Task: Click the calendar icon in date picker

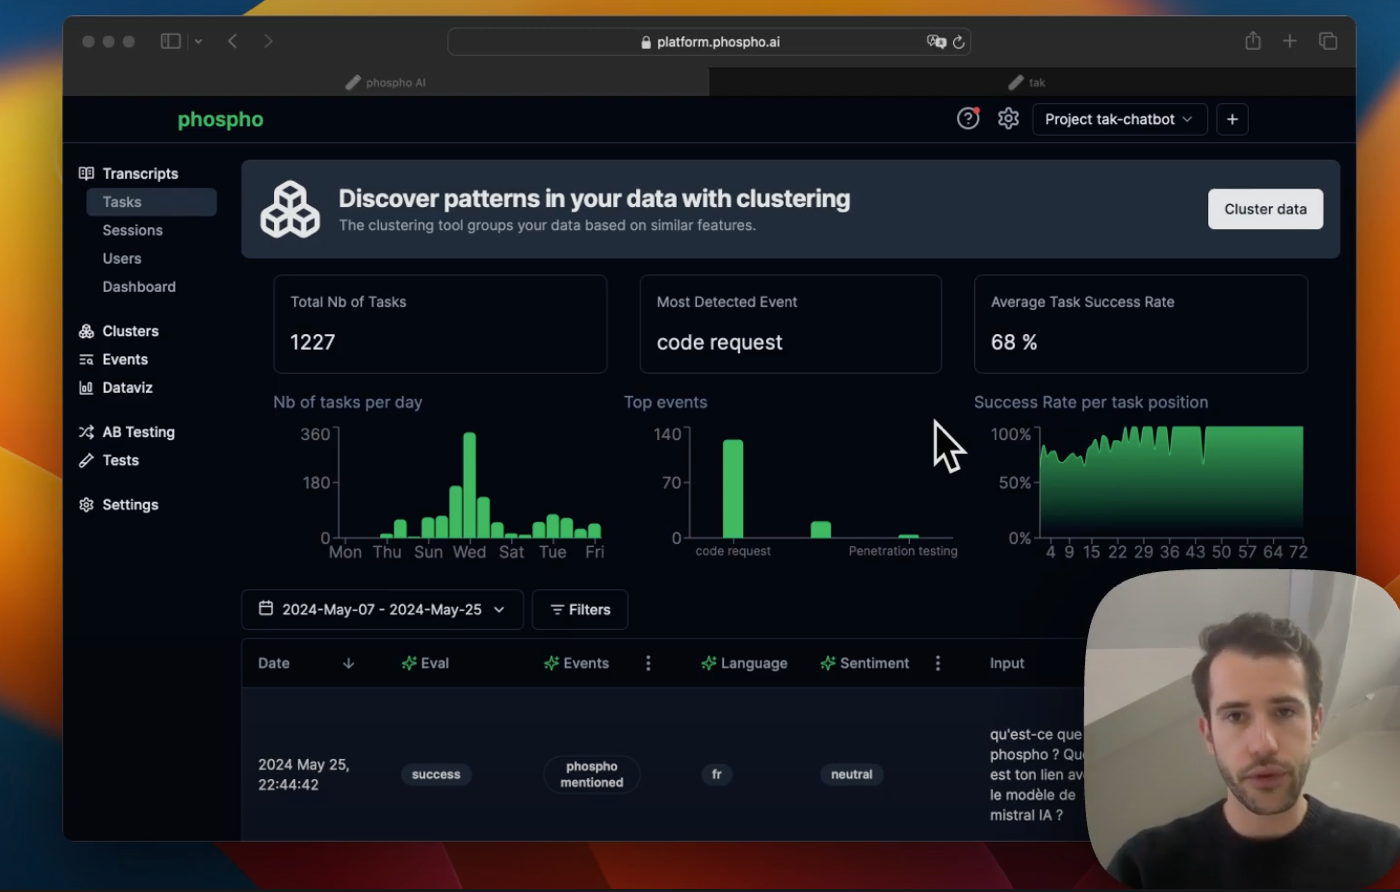Action: (266, 608)
